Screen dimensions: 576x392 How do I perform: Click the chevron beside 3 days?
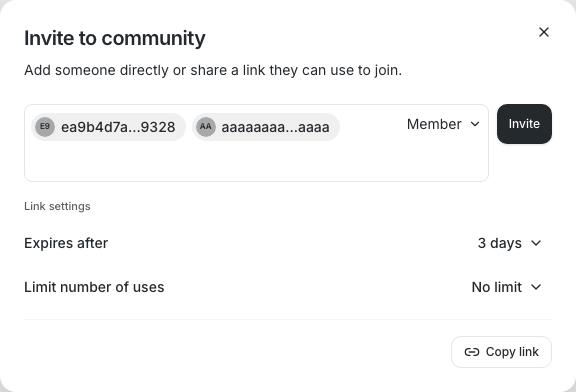(536, 243)
